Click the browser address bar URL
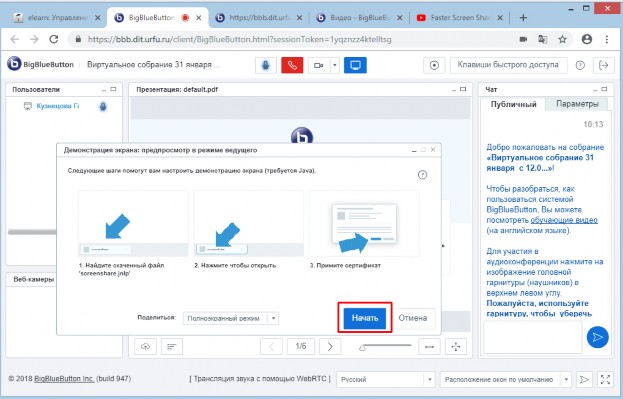The width and height of the screenshot is (623, 399). [239, 39]
